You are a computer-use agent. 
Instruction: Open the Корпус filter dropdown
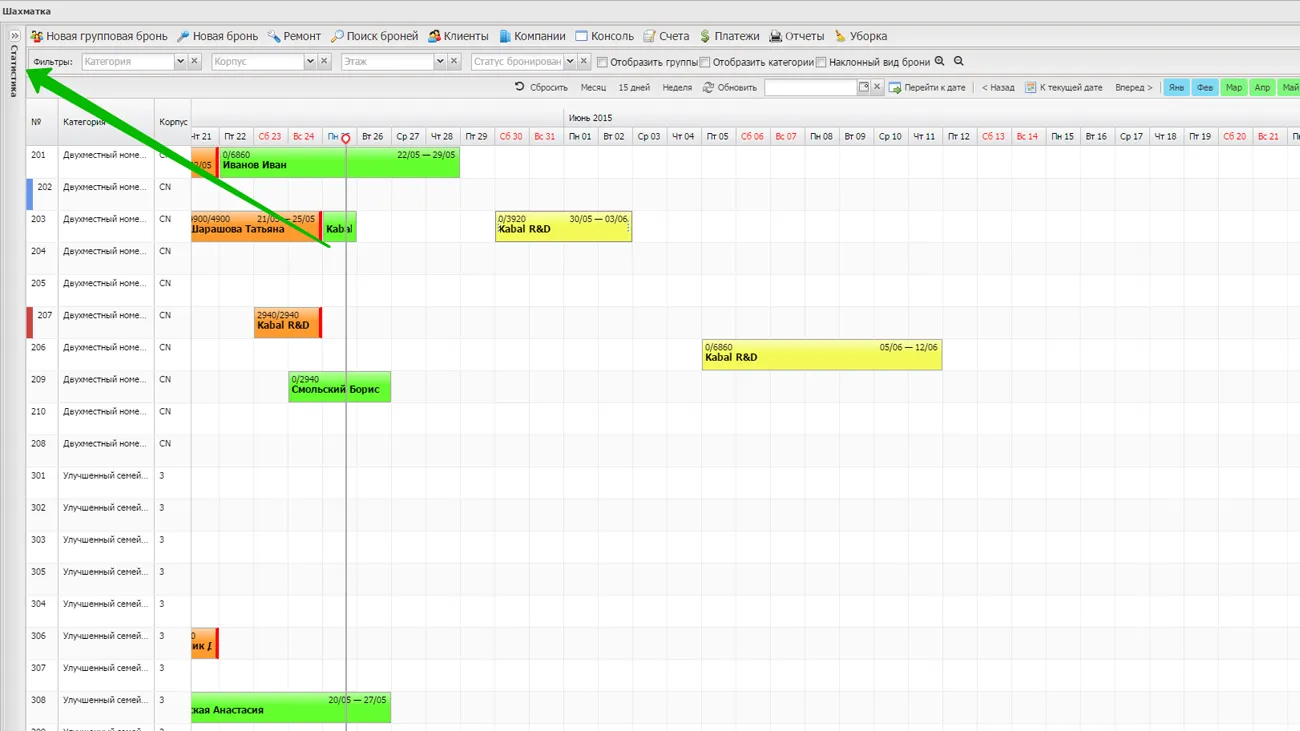tap(310, 62)
